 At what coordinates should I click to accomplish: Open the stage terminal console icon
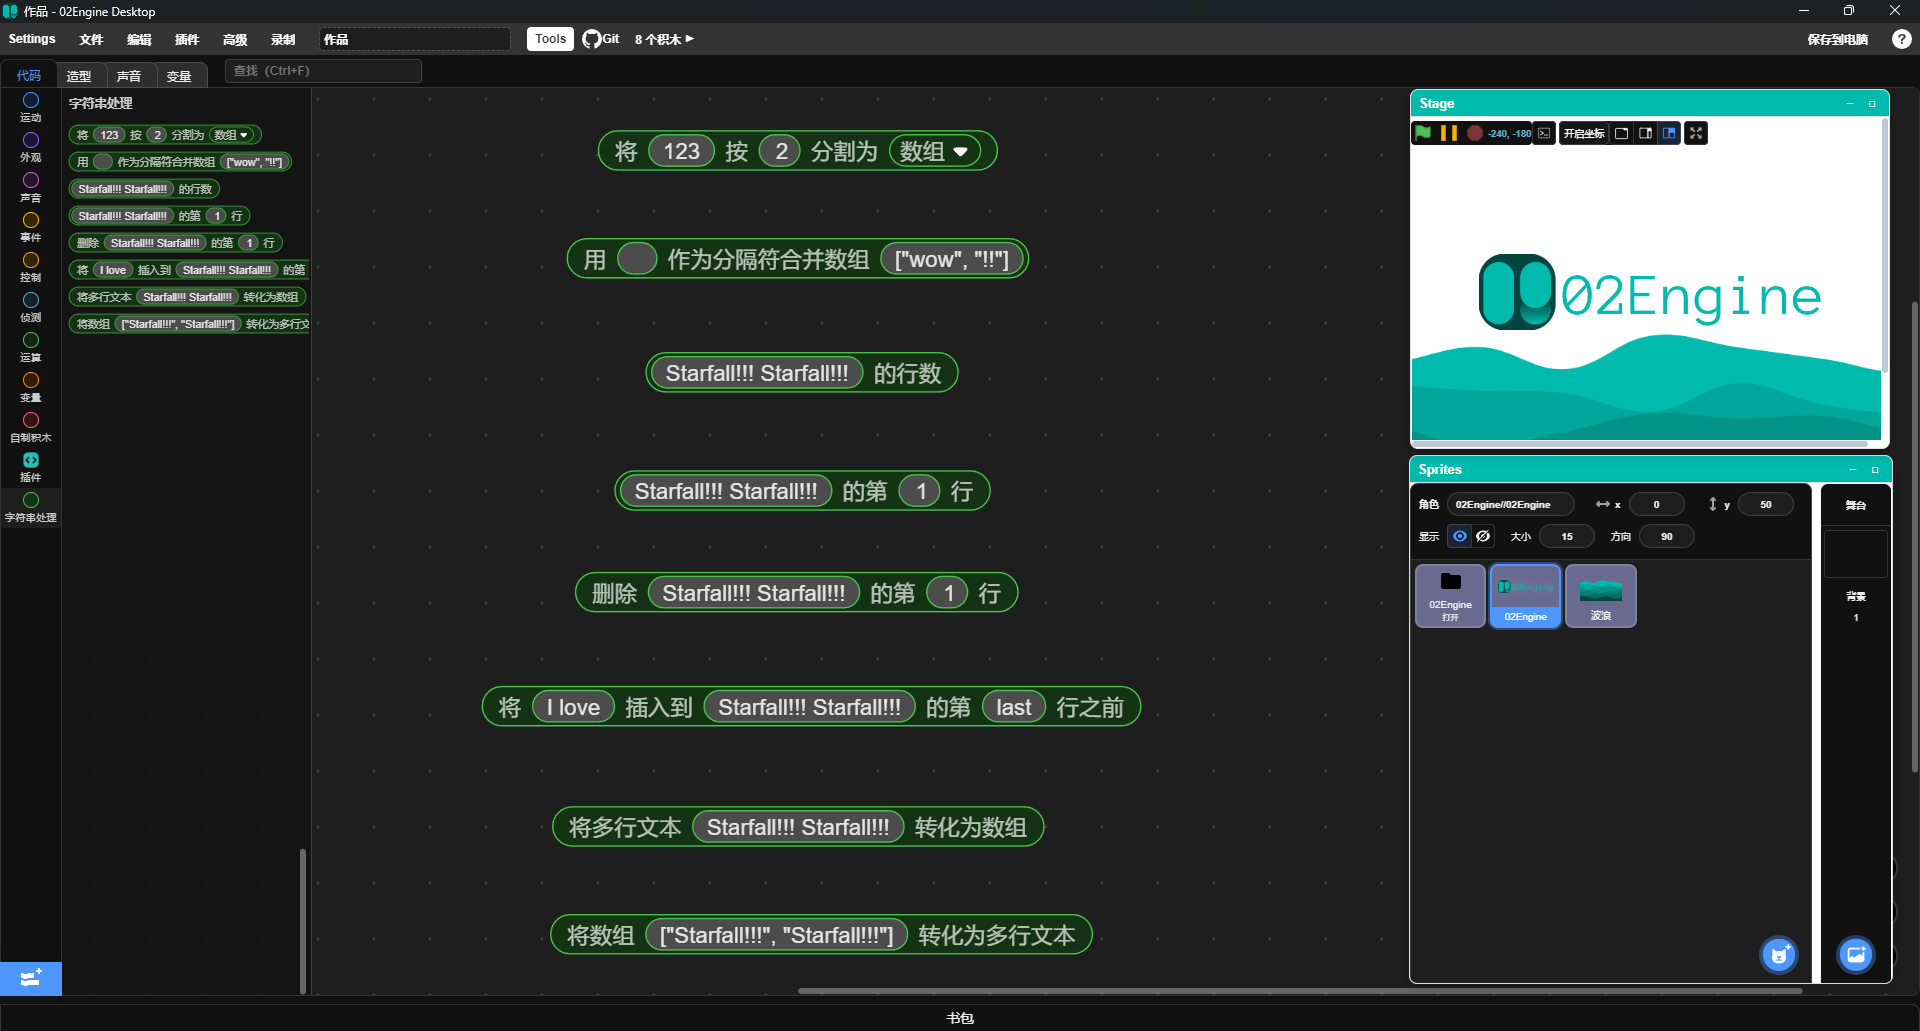[1545, 133]
